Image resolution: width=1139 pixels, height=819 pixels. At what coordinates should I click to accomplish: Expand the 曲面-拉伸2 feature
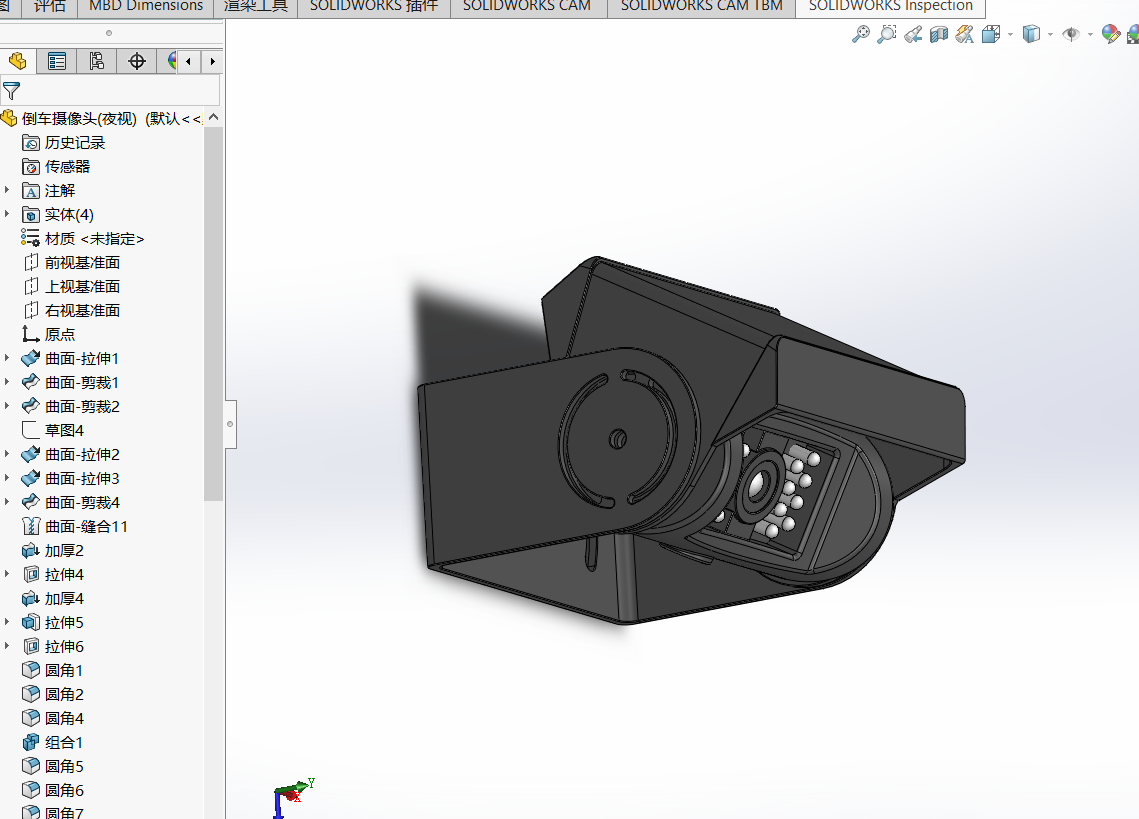(7, 454)
